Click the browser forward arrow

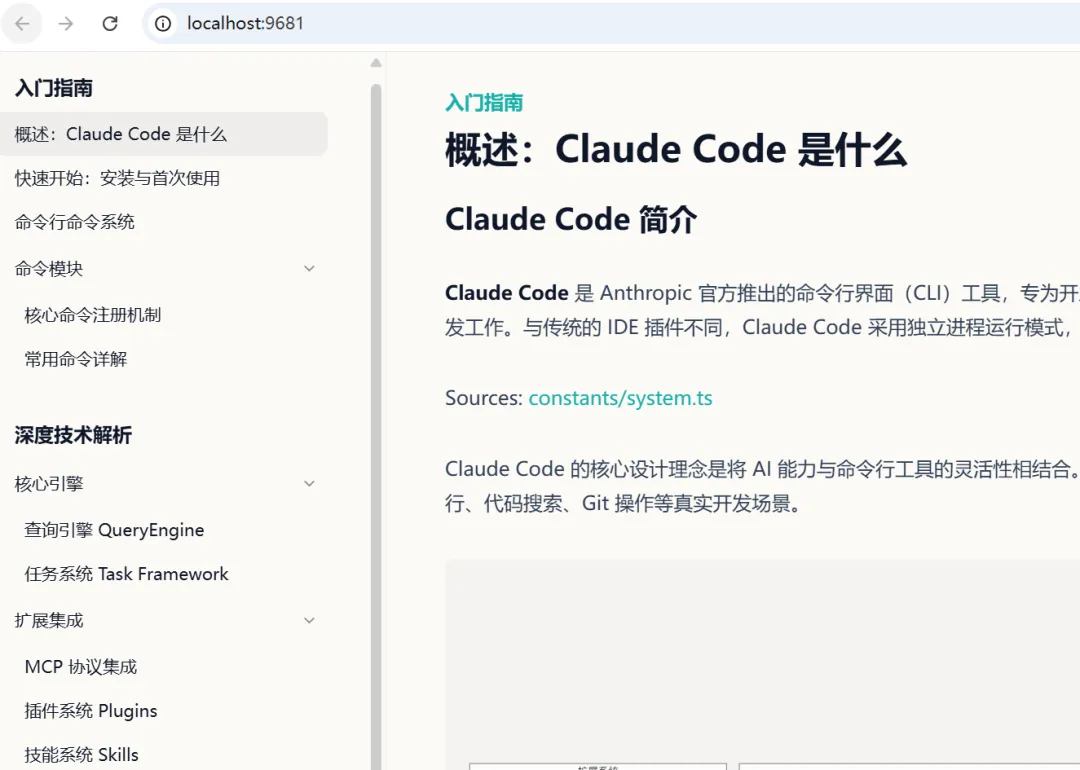(x=65, y=23)
